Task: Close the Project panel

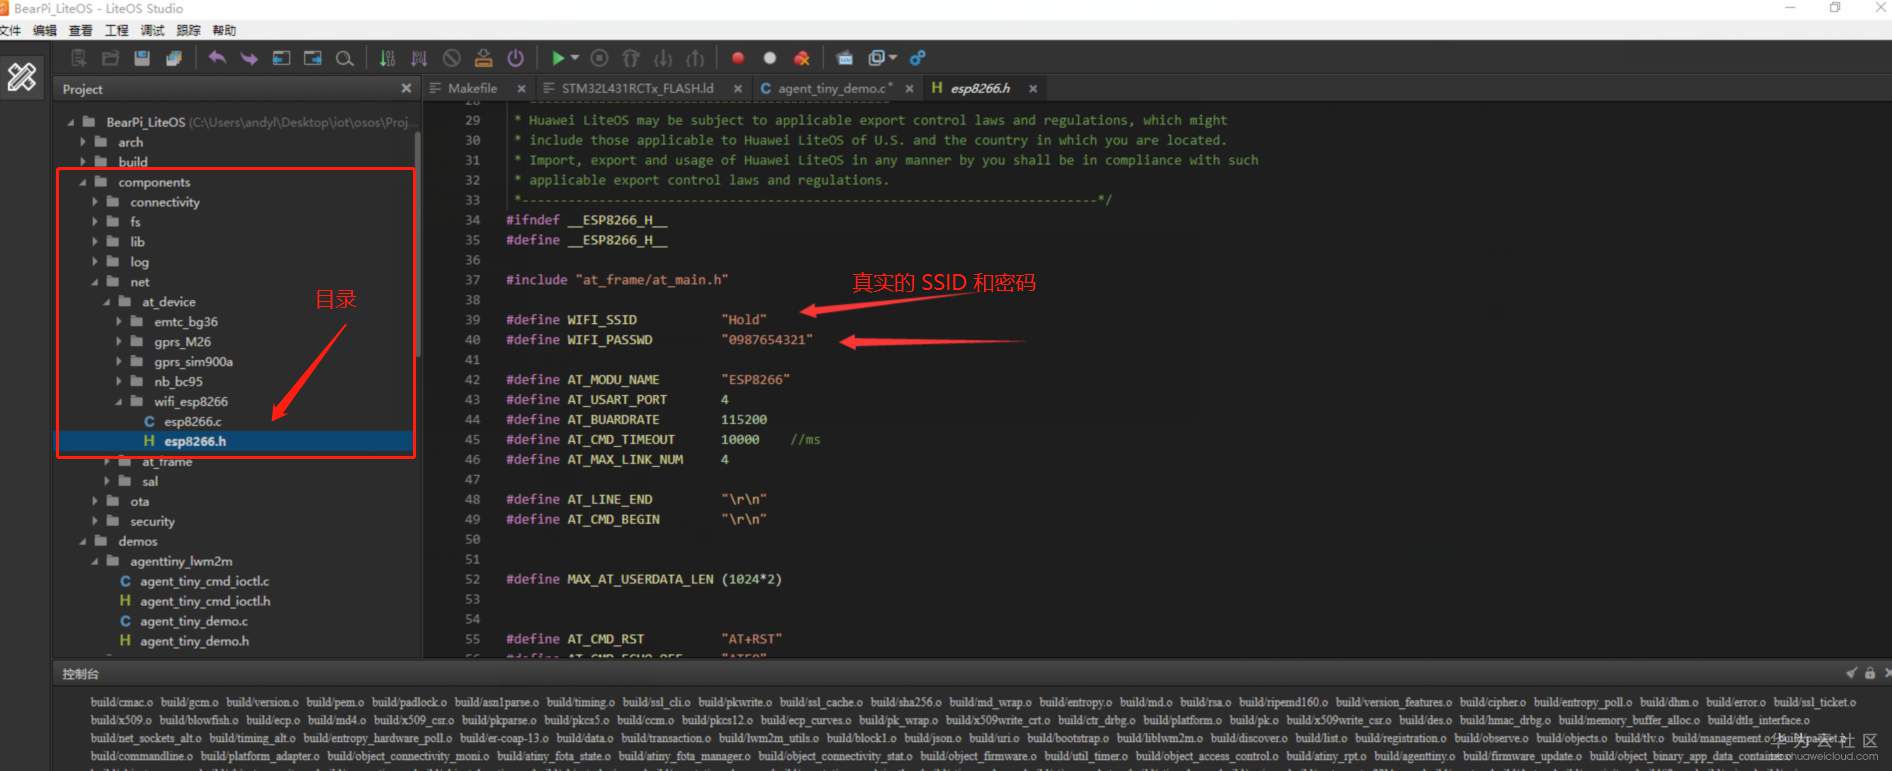Action: [406, 88]
